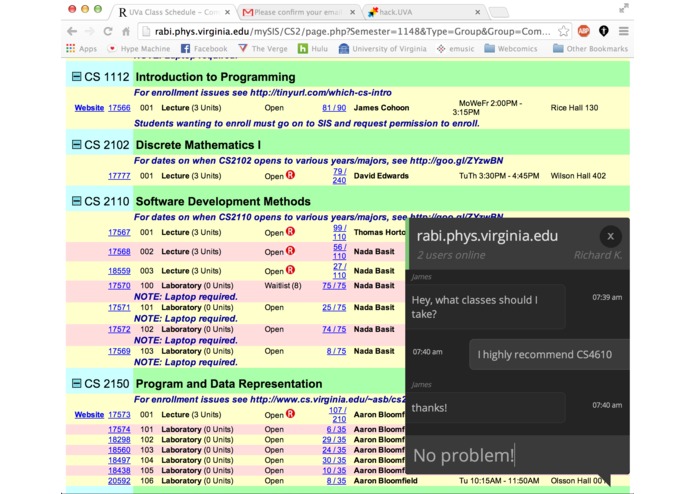Click the 79 / 240 enrollment link
Image resolution: width=695 pixels, height=494 pixels.
coord(340,176)
